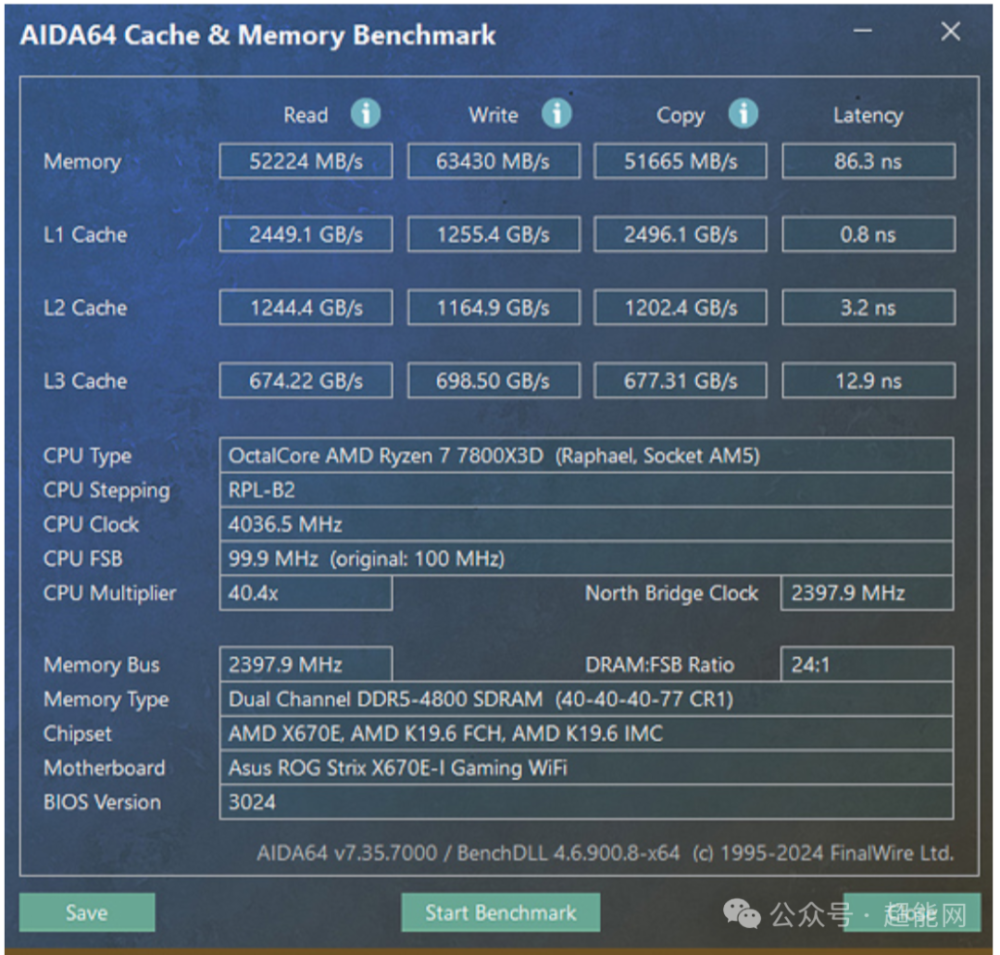Click the North Bridge Clock value field
Viewport: 1000px width, 955px height.
pos(867,593)
